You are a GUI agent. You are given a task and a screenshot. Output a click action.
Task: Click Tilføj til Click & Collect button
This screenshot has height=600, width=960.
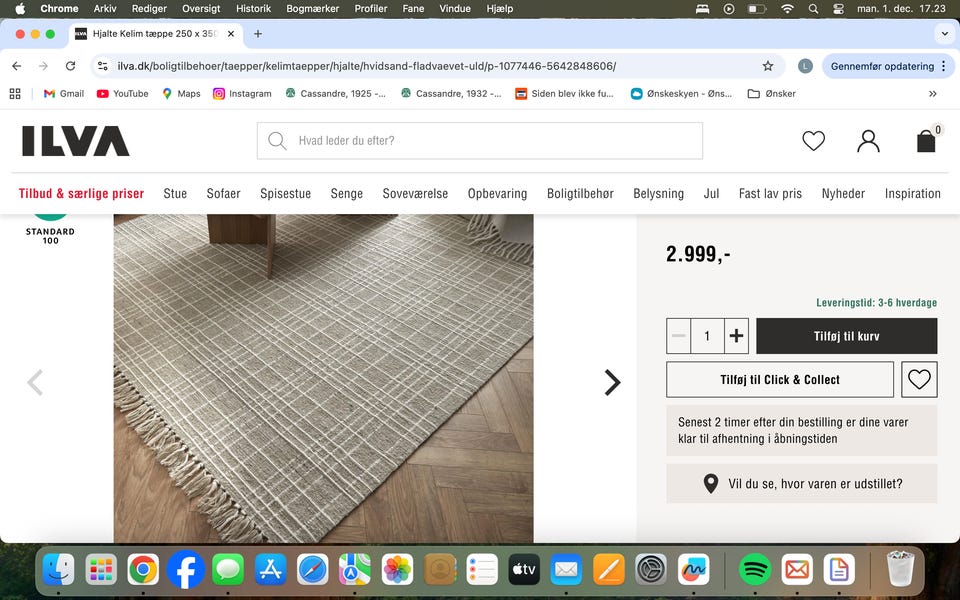pyautogui.click(x=780, y=380)
